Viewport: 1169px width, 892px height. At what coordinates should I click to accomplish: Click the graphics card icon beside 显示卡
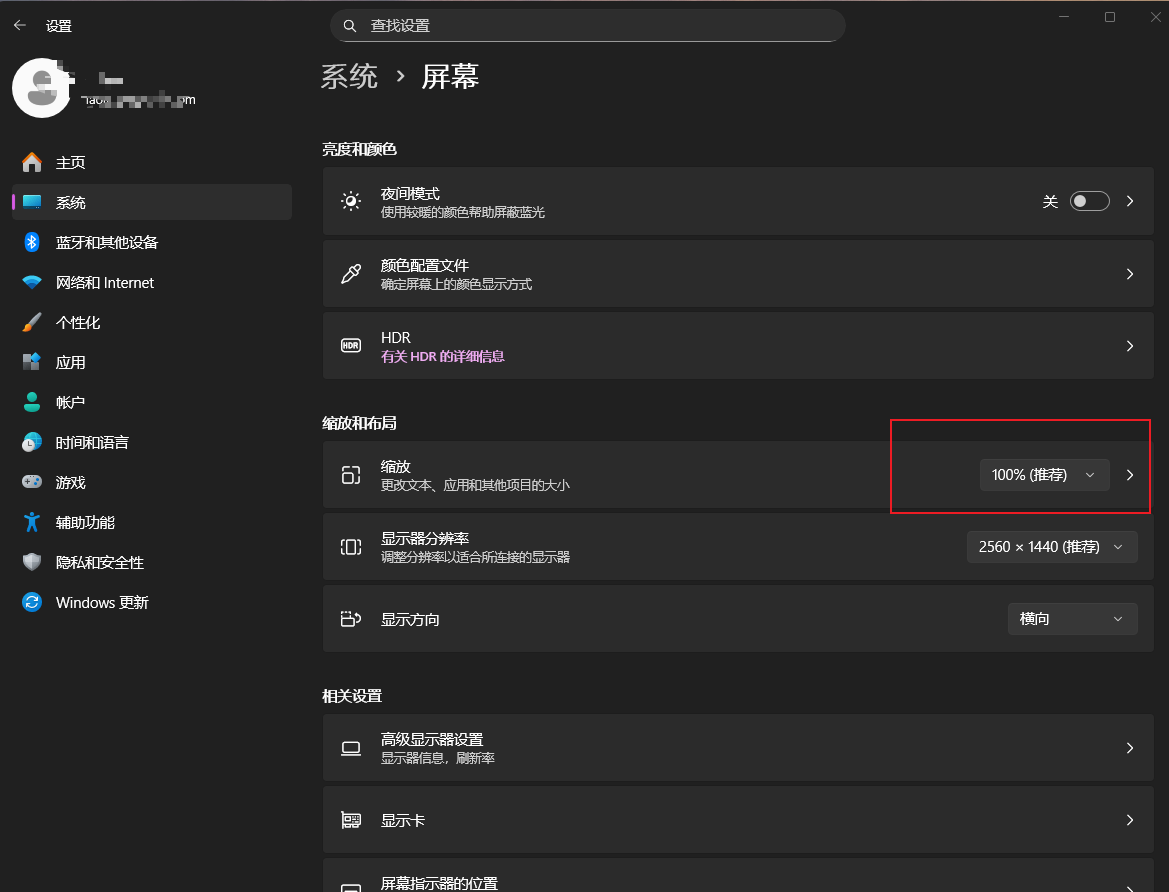(351, 820)
